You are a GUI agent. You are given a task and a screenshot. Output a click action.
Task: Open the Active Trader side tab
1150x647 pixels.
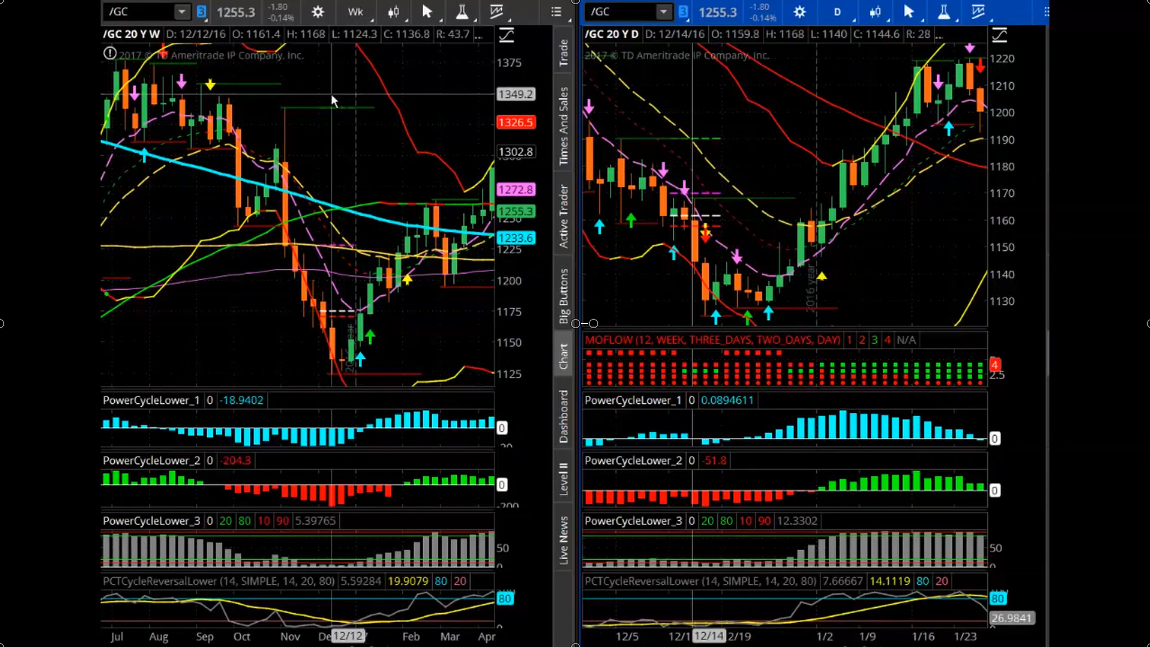[x=563, y=216]
